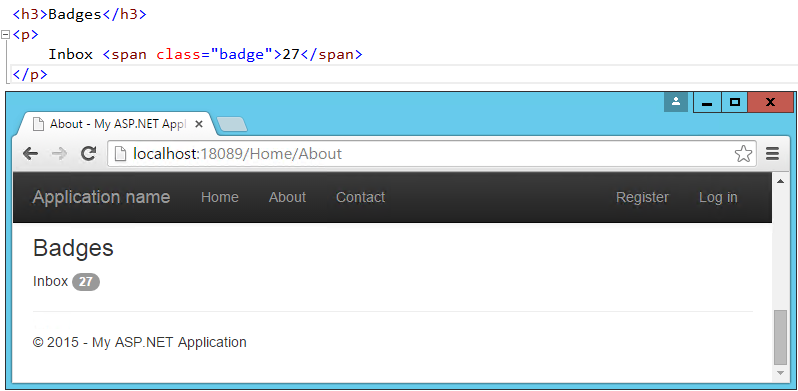This screenshot has height=391, width=798.
Task: Click the span class="badge" code line
Action: [205, 54]
